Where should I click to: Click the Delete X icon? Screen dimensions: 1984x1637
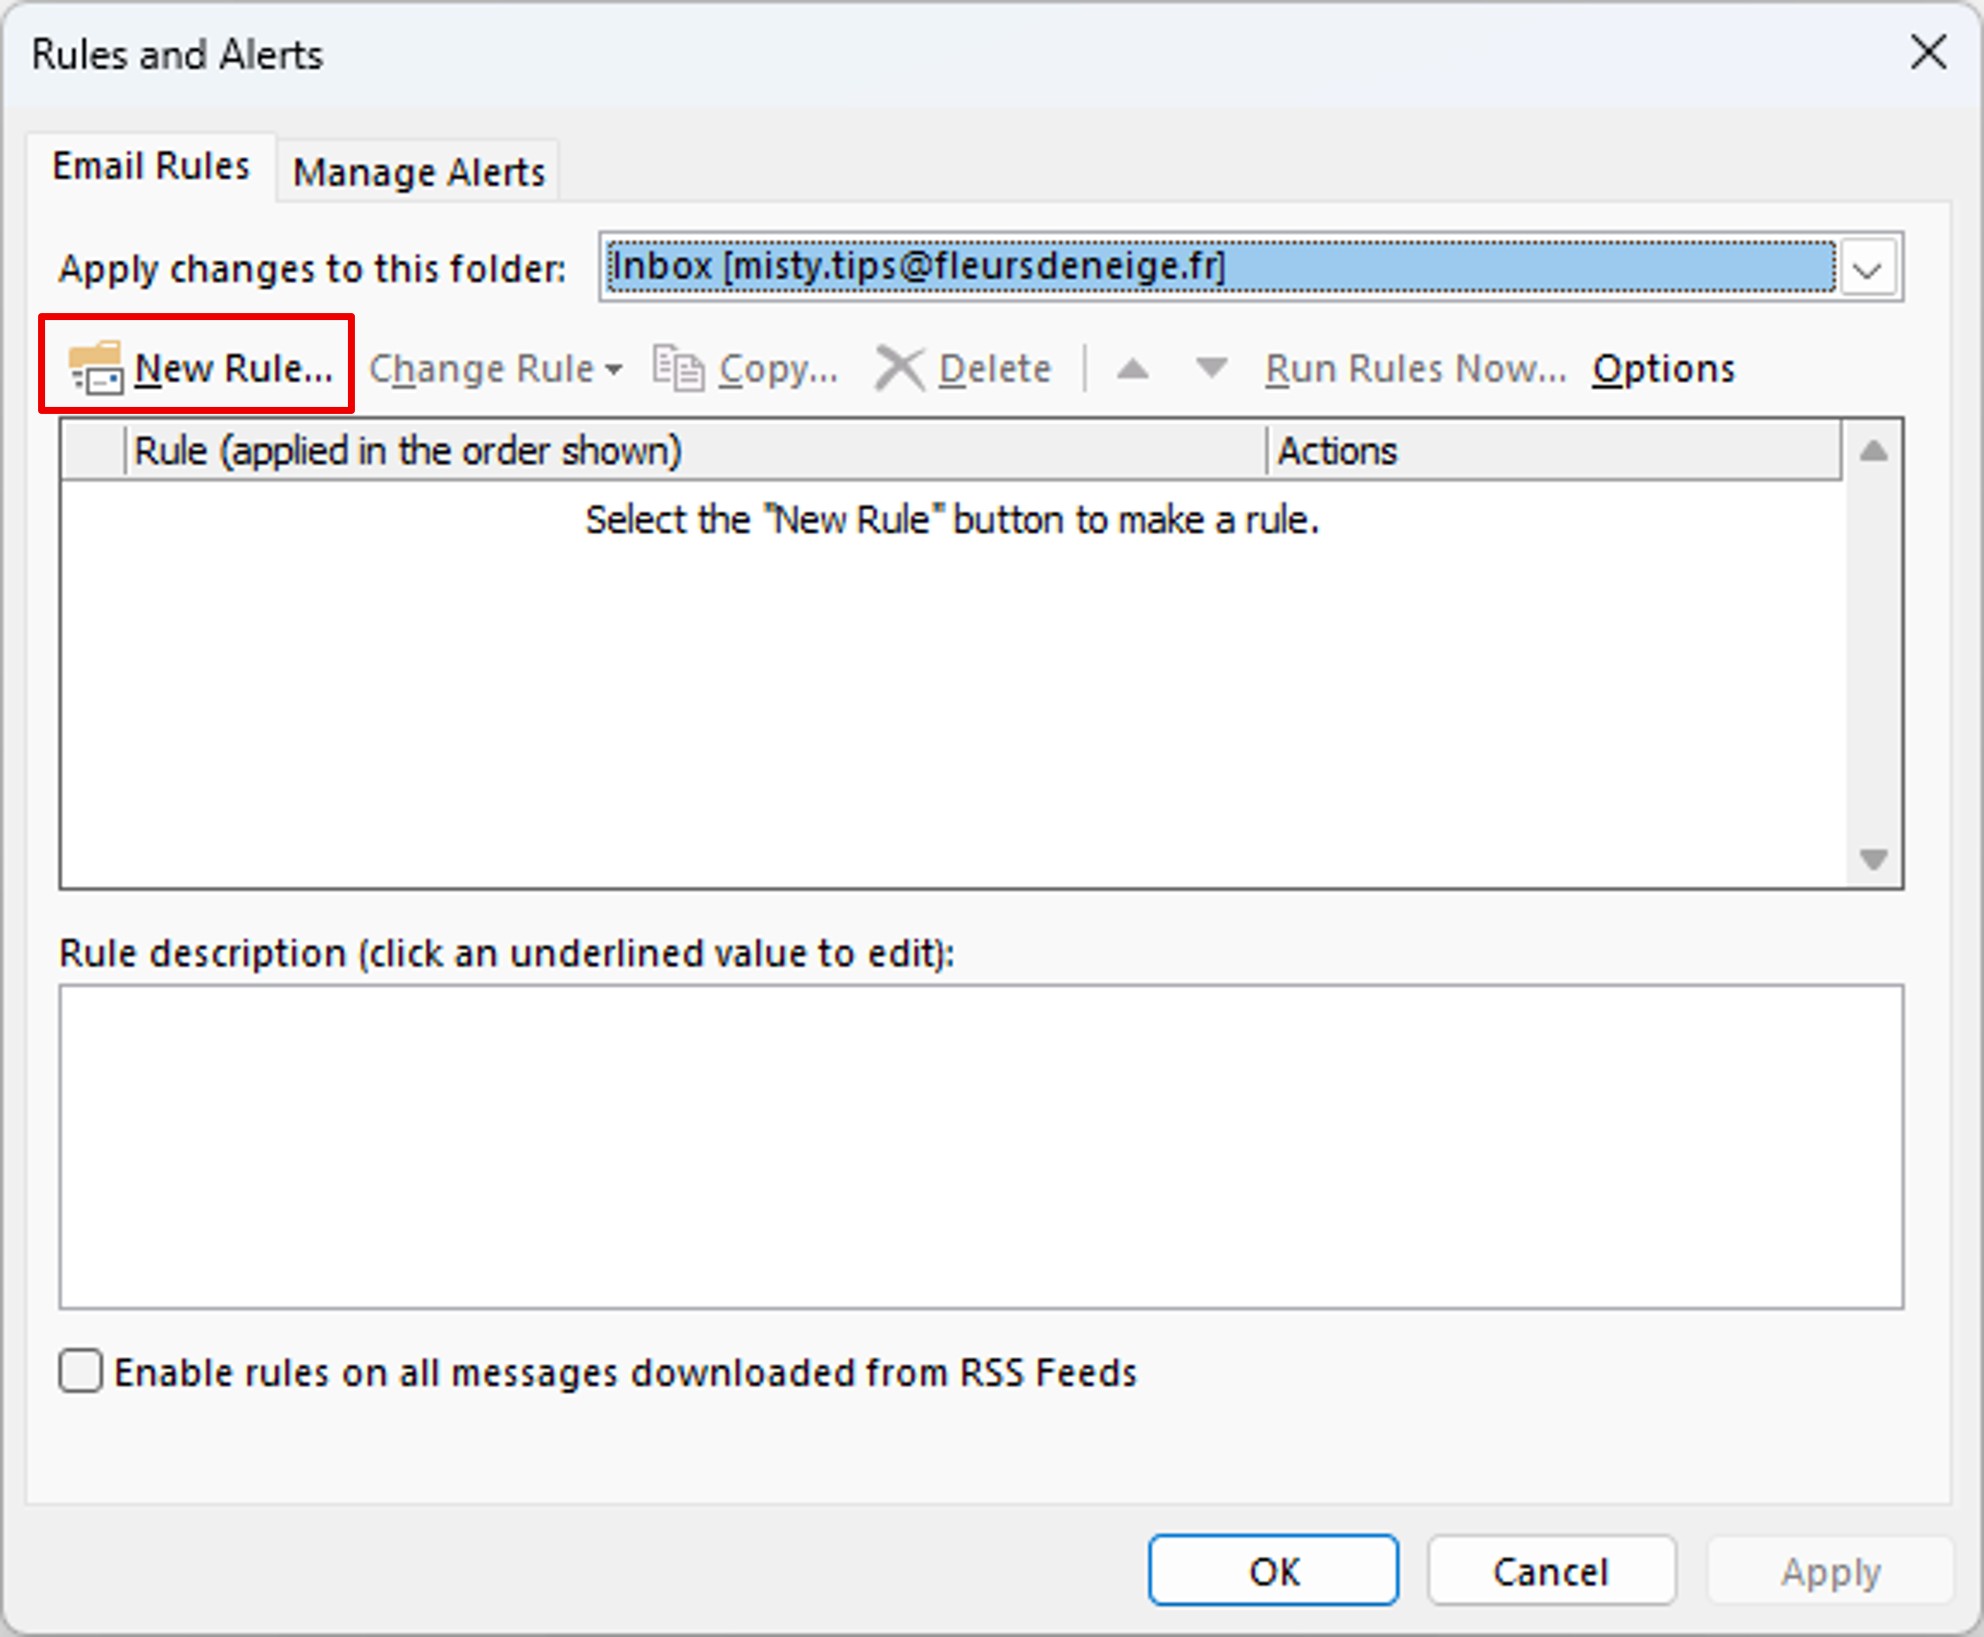(x=899, y=367)
